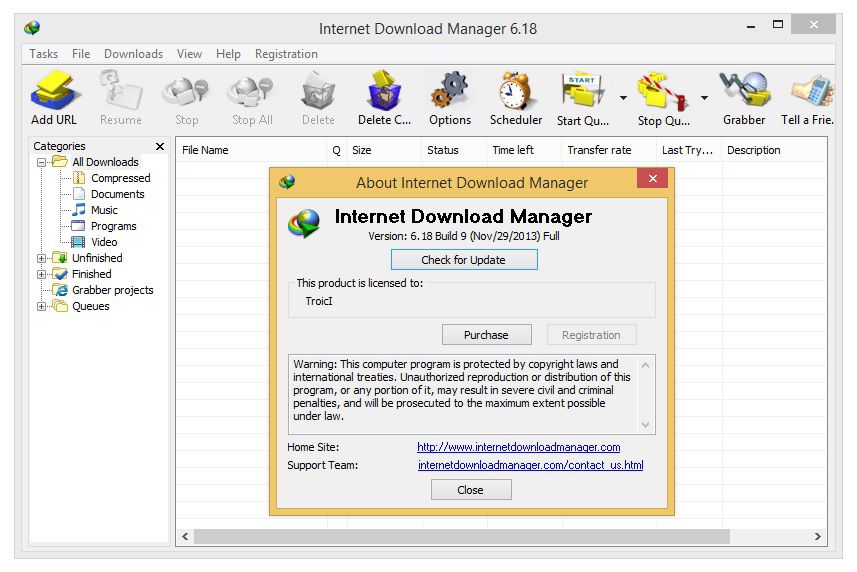Open the View menu
857x572 pixels.
click(189, 54)
